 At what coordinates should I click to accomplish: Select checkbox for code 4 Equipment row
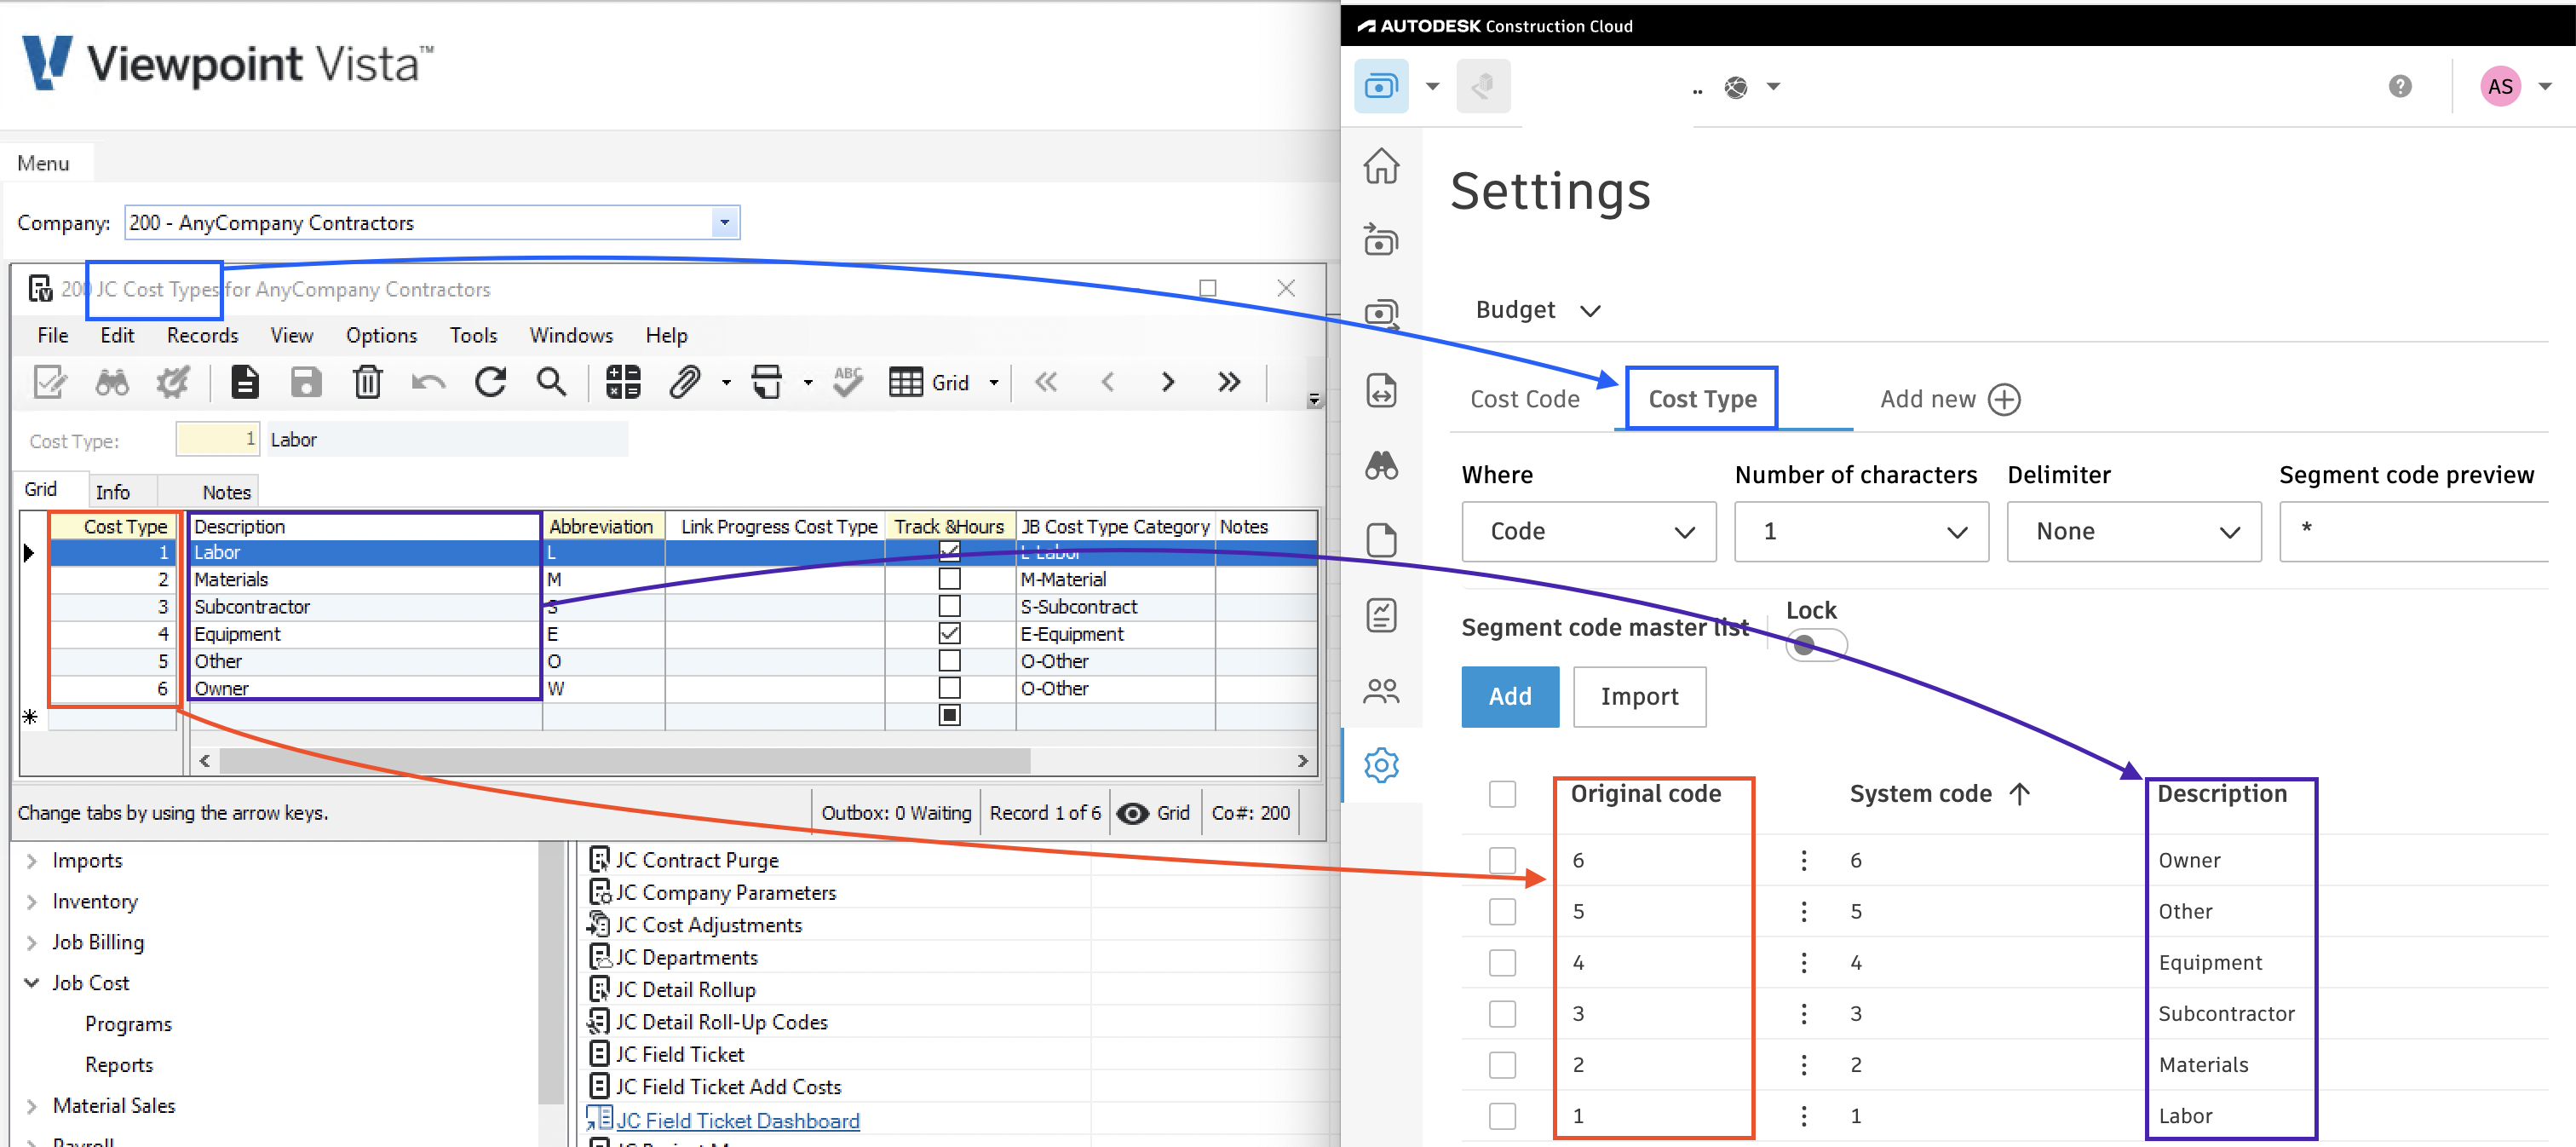[1502, 963]
